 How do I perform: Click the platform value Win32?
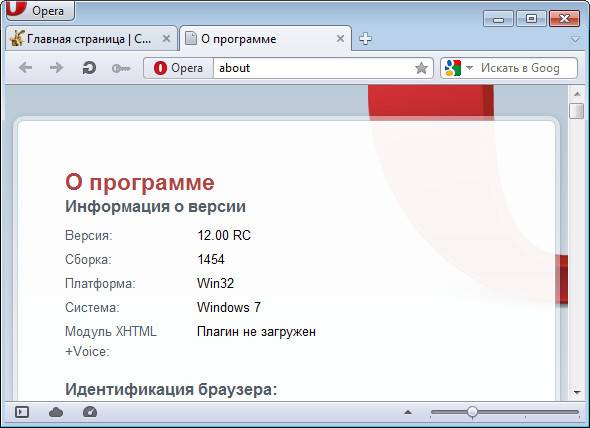(215, 283)
